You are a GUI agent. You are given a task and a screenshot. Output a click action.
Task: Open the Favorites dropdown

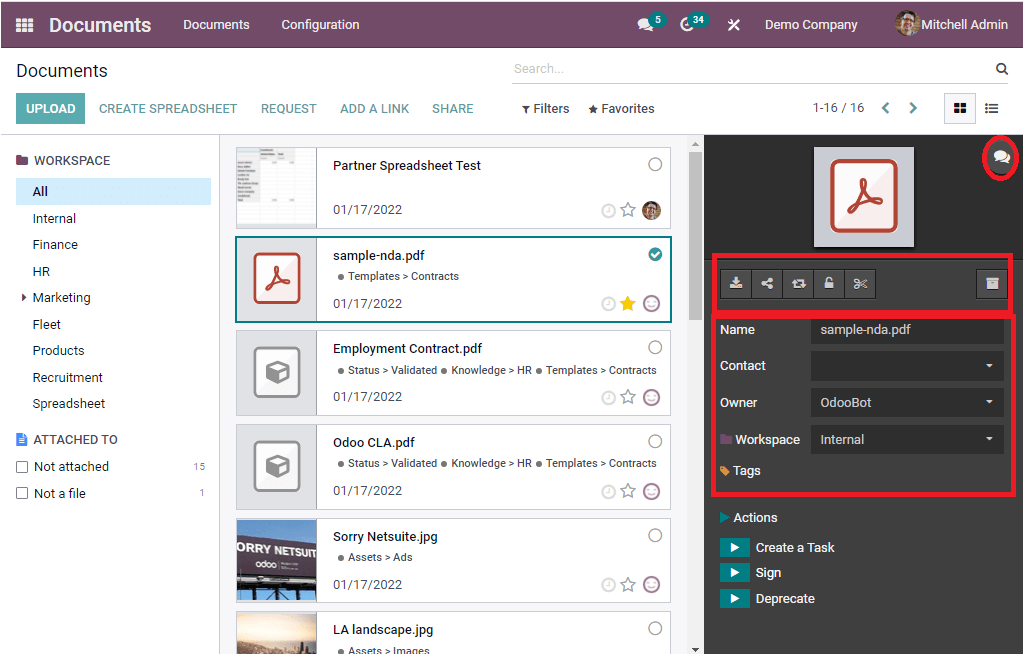tap(621, 109)
